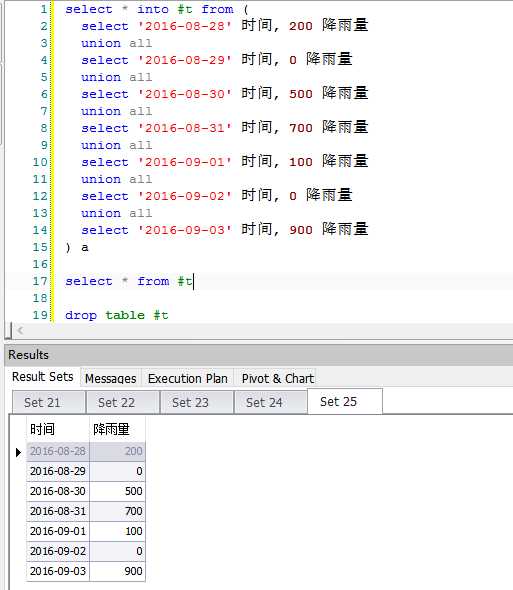Select the 2016-08-29 date cell
The width and height of the screenshot is (513, 590).
58,471
